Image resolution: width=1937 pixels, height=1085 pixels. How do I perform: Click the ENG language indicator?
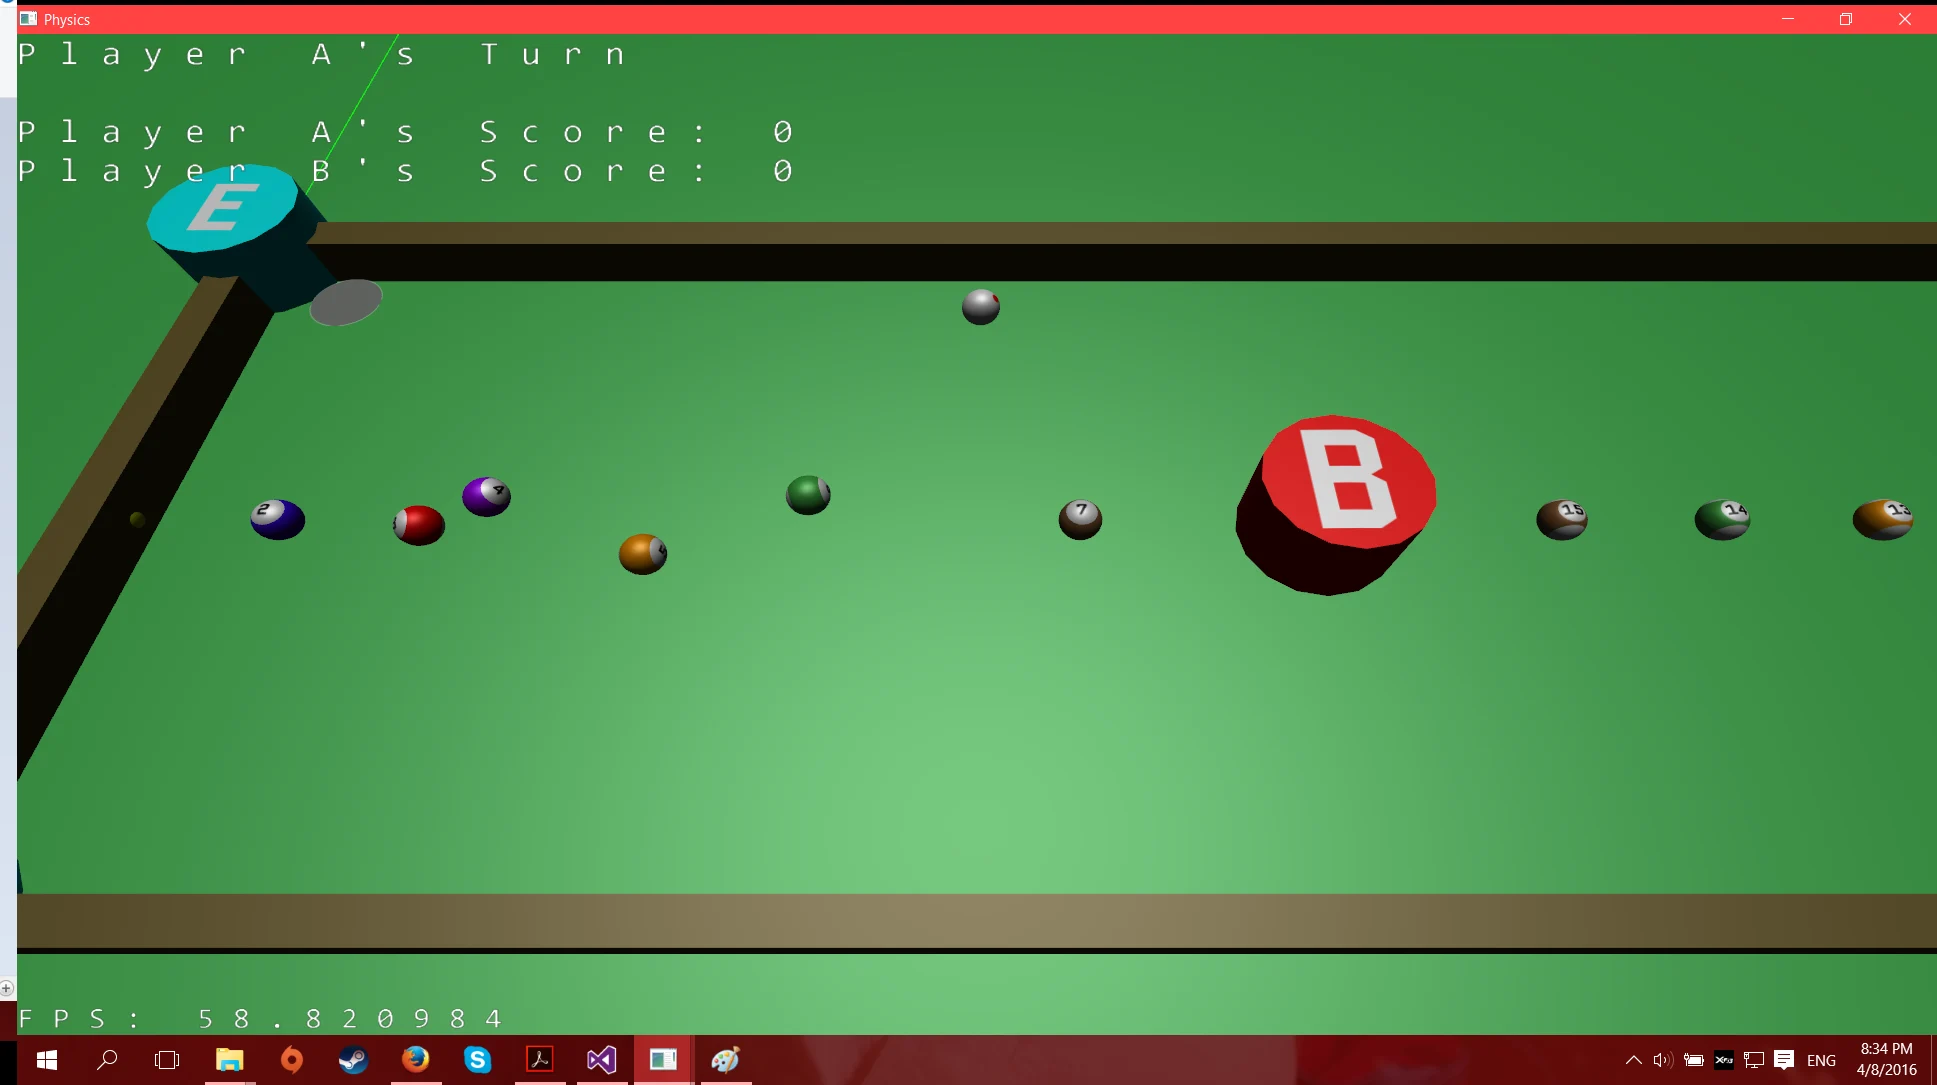click(1821, 1060)
